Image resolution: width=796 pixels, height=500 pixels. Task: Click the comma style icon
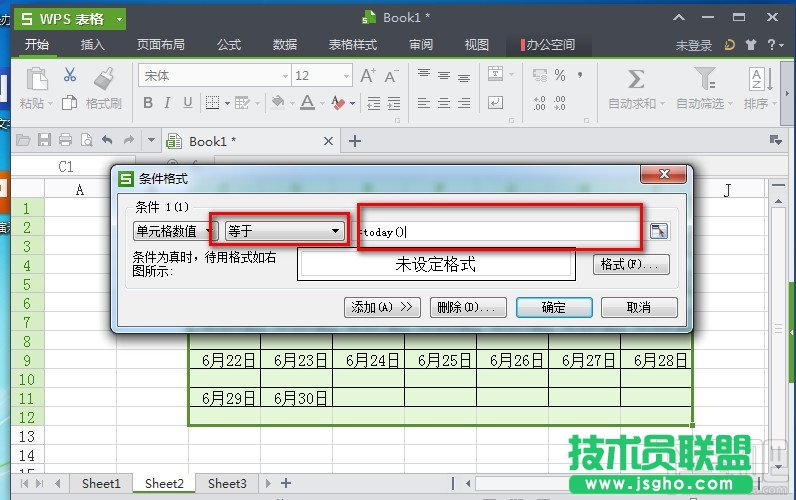580,75
